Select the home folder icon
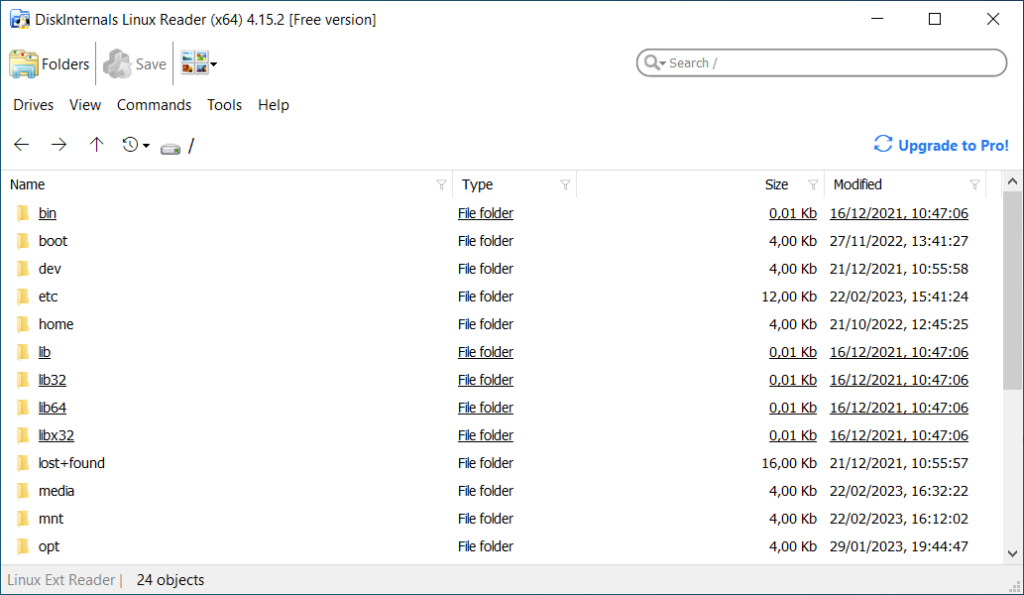 tap(23, 324)
